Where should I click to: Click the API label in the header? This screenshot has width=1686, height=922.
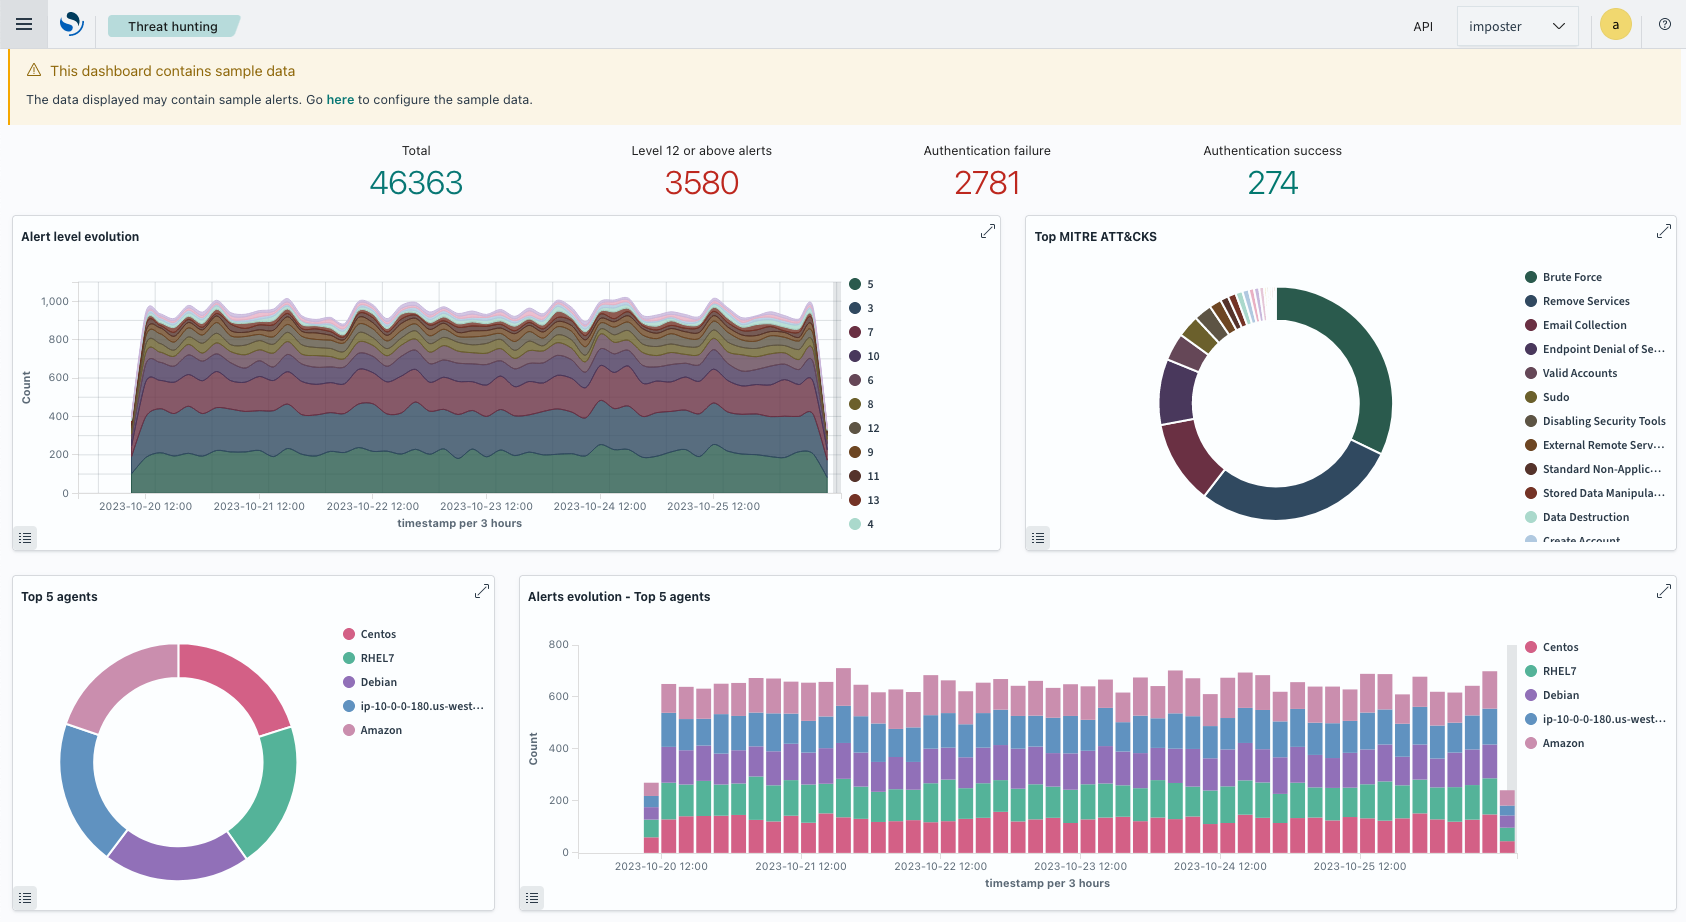[x=1423, y=27]
